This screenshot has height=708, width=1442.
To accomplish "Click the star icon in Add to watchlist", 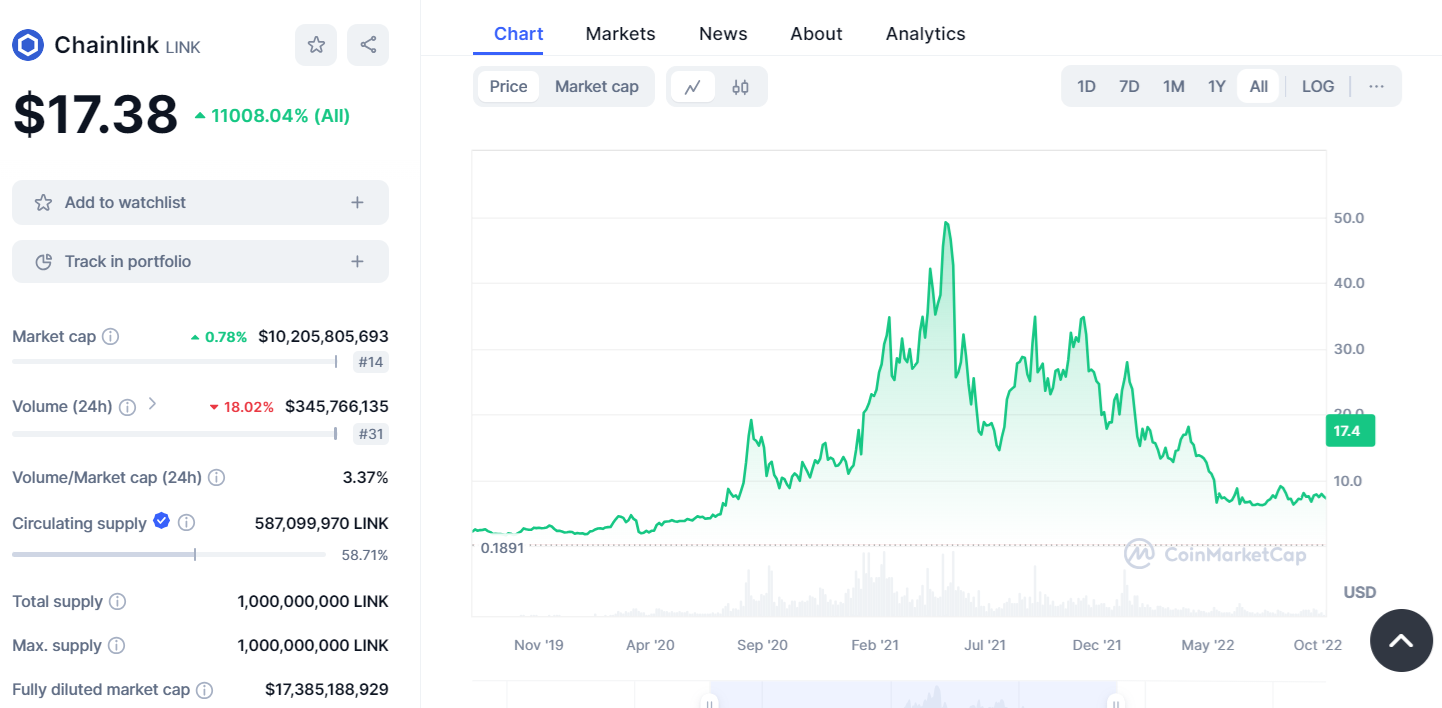I will pos(43,203).
